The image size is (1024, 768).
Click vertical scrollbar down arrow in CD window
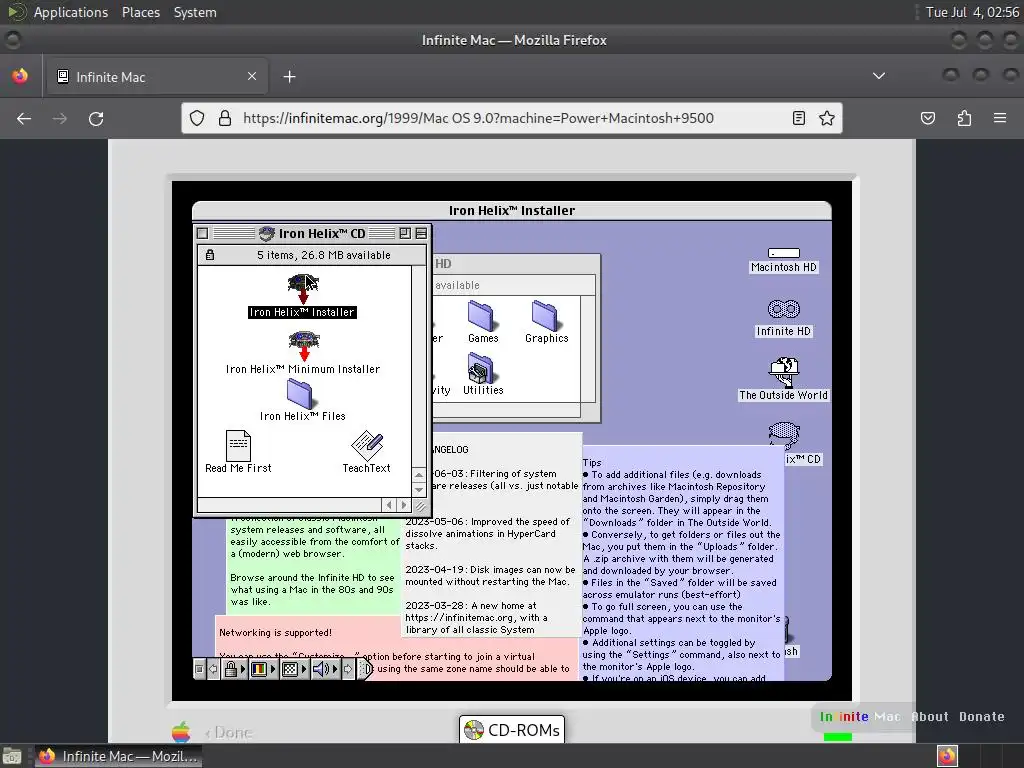[x=419, y=489]
